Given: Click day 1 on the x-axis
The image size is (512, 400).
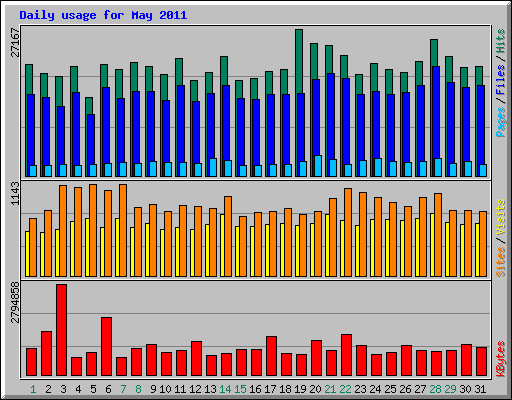Looking at the screenshot, I should [x=33, y=389].
